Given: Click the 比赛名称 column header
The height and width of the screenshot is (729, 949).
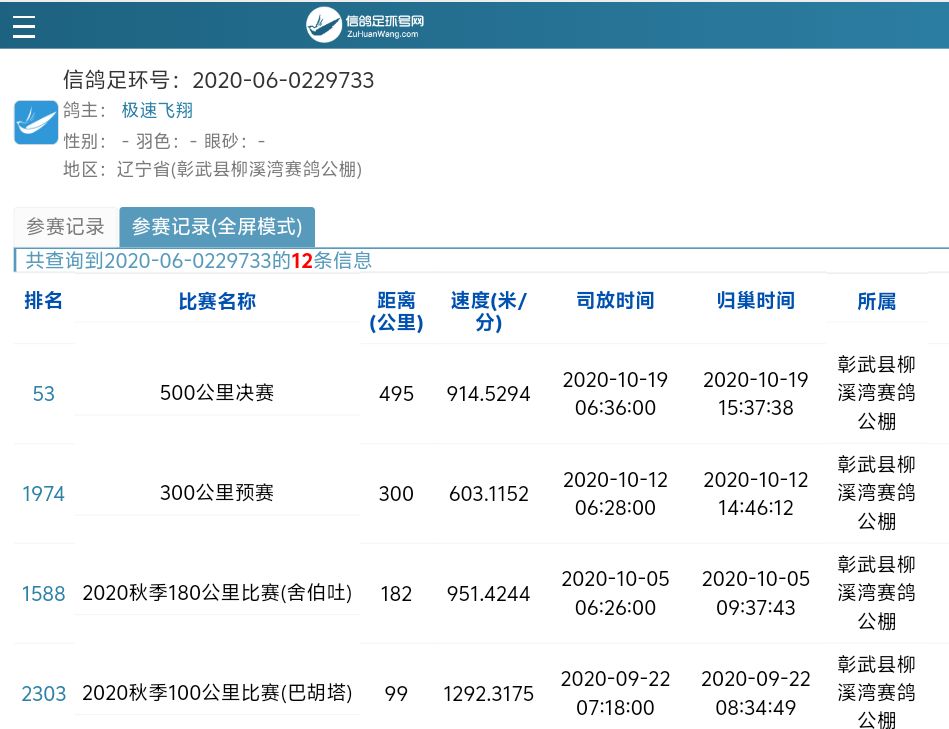Looking at the screenshot, I should 217,301.
